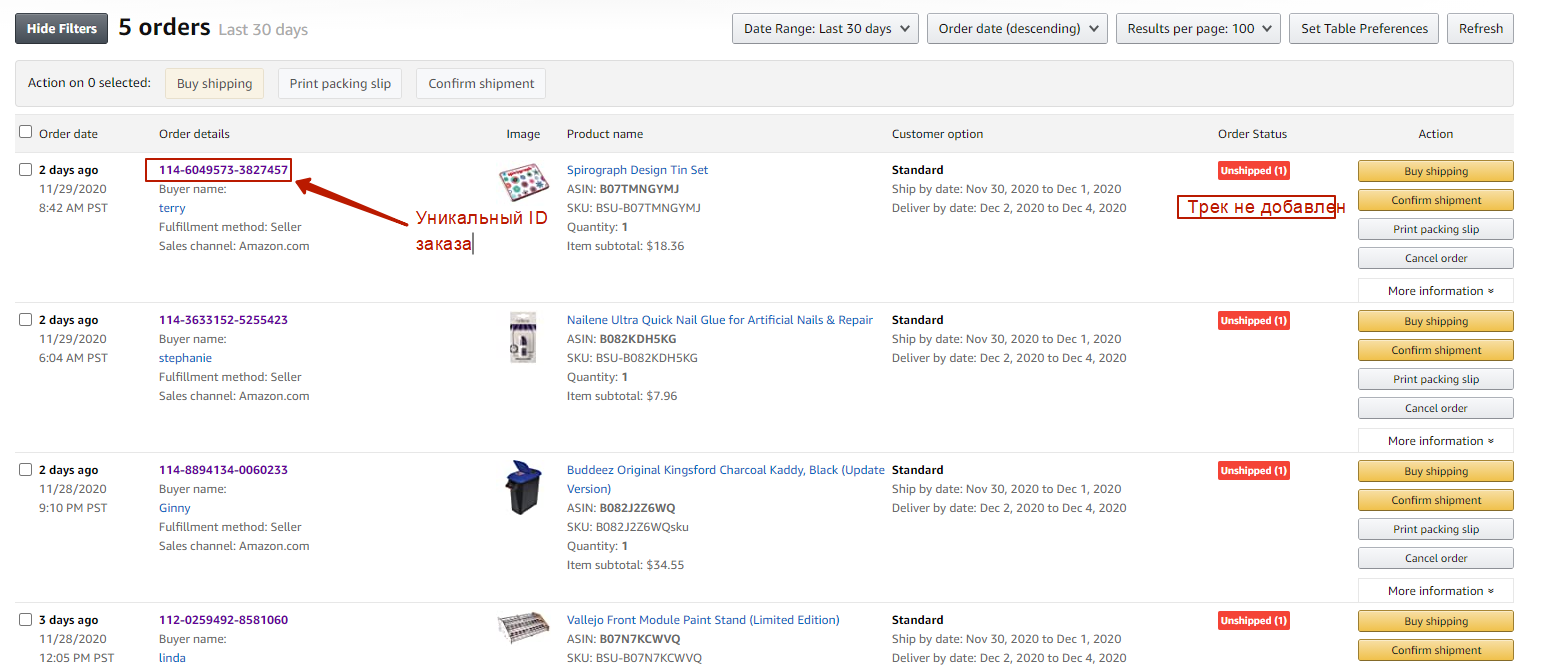
Task: Open the Buddeez Original Kingsford Charcoal Kaddy link
Action: coord(725,470)
